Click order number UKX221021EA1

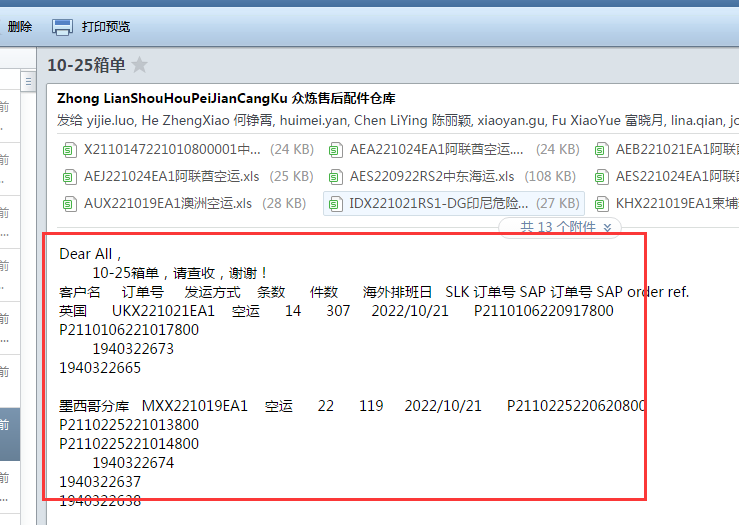(x=163, y=311)
